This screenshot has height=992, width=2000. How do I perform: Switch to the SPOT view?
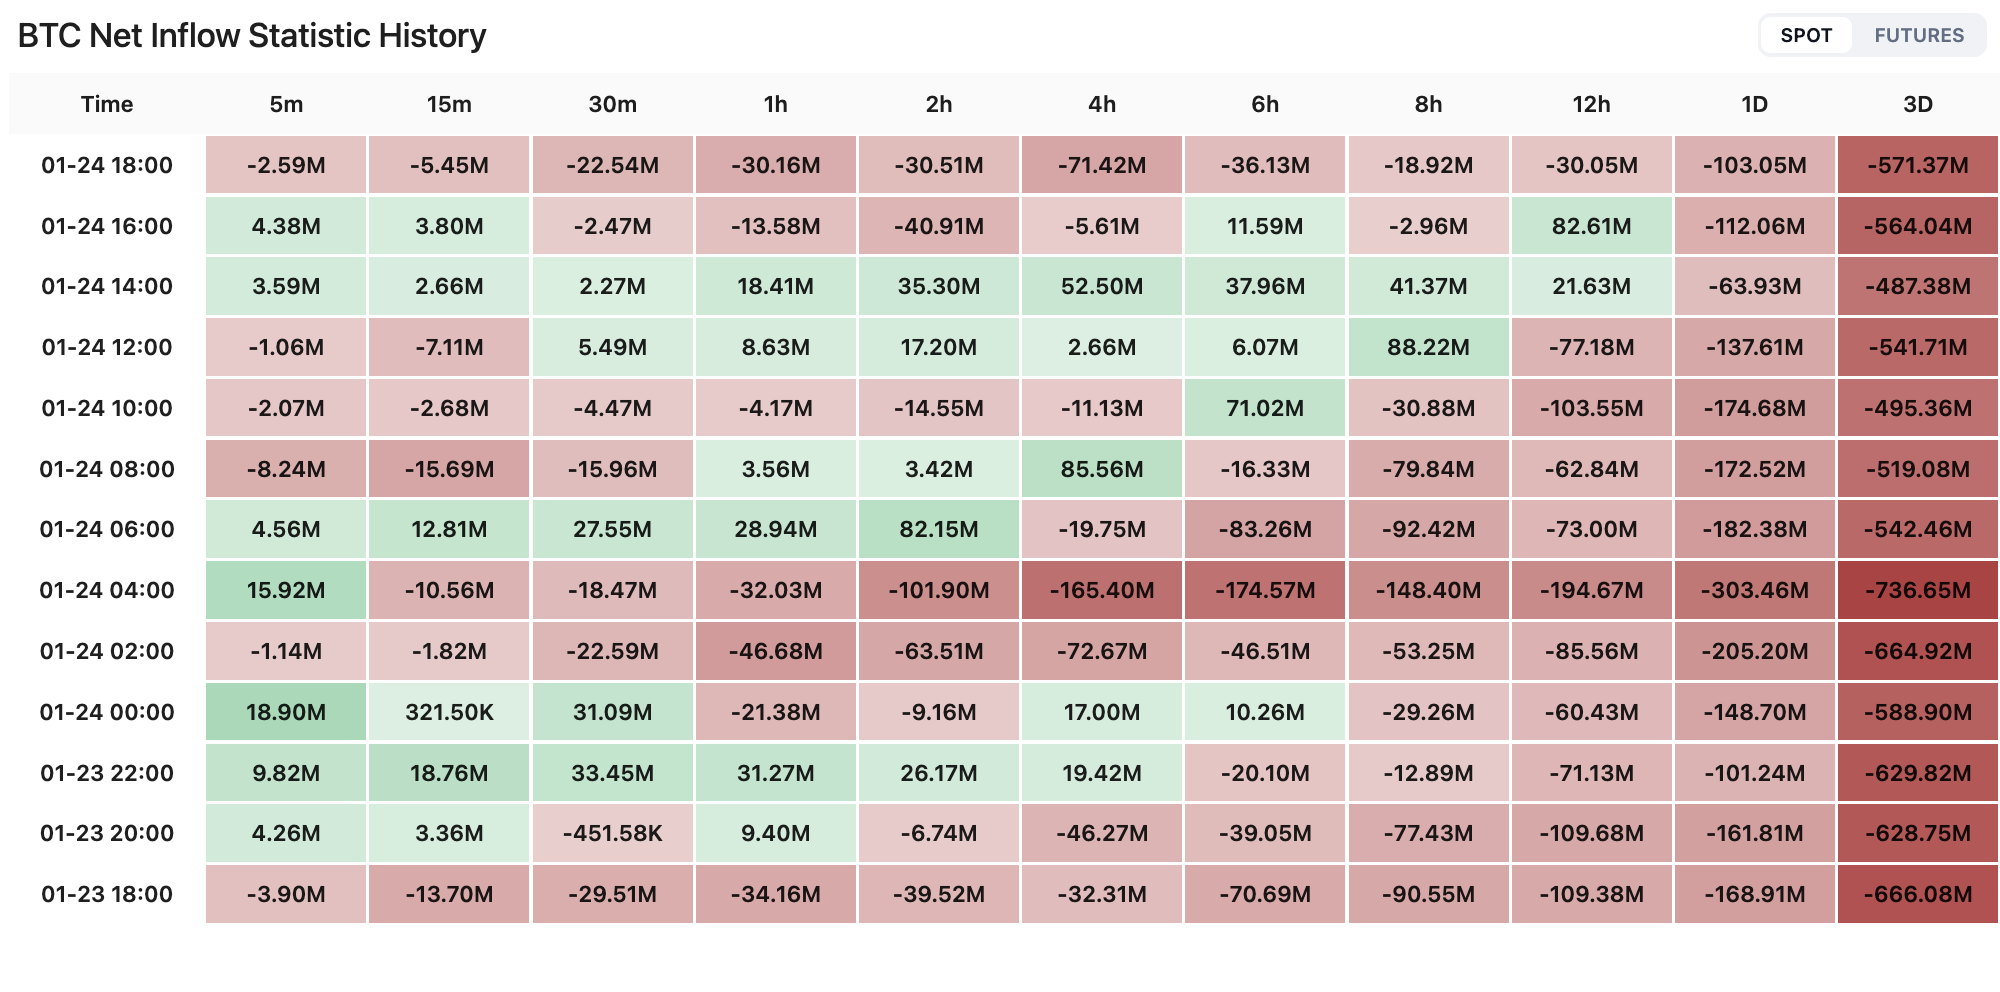point(1806,36)
